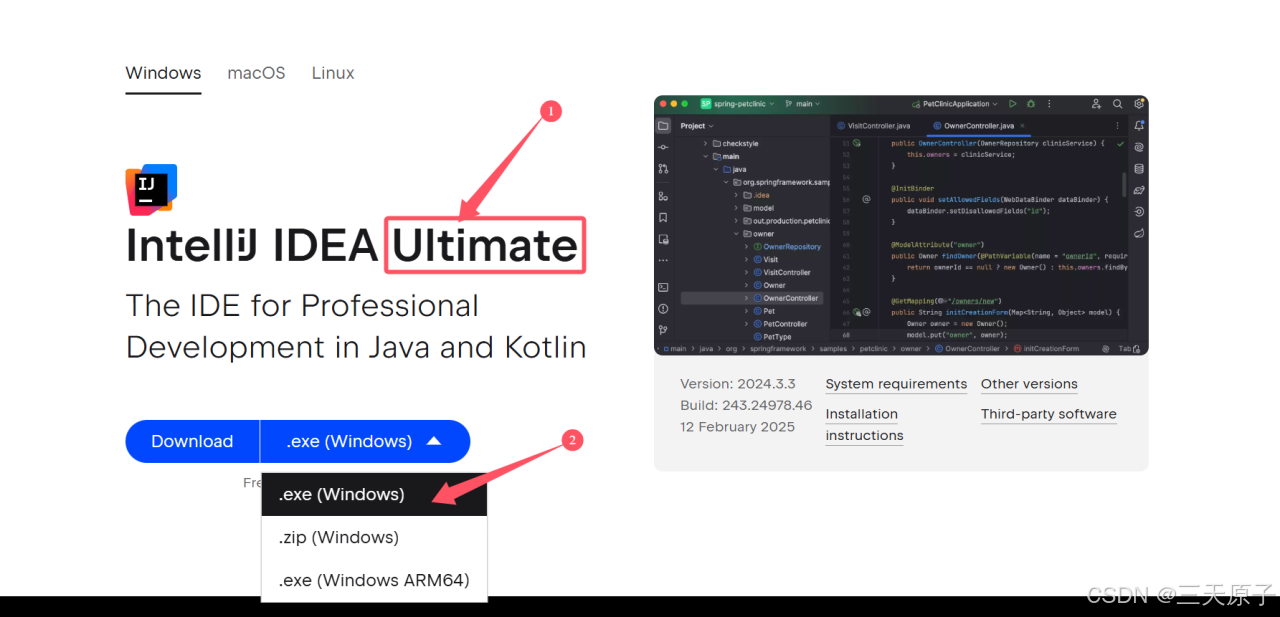The height and width of the screenshot is (617, 1280).
Task: Click the Pull Requests icon in IDE preview
Action: (663, 169)
